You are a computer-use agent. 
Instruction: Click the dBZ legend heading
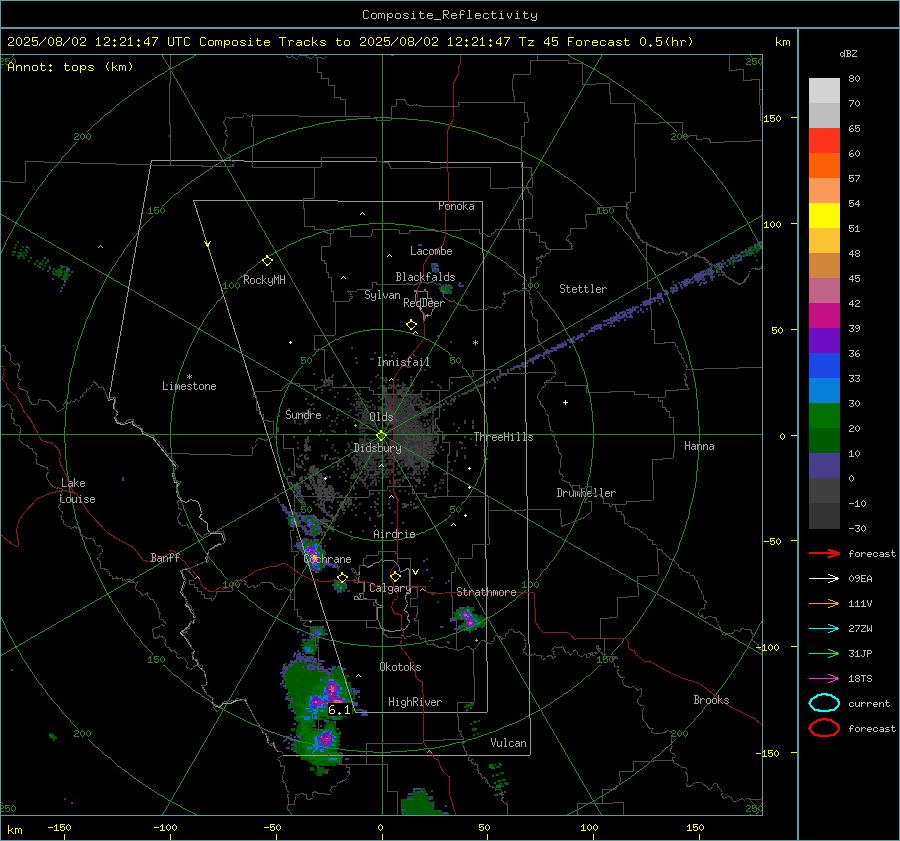(x=848, y=53)
